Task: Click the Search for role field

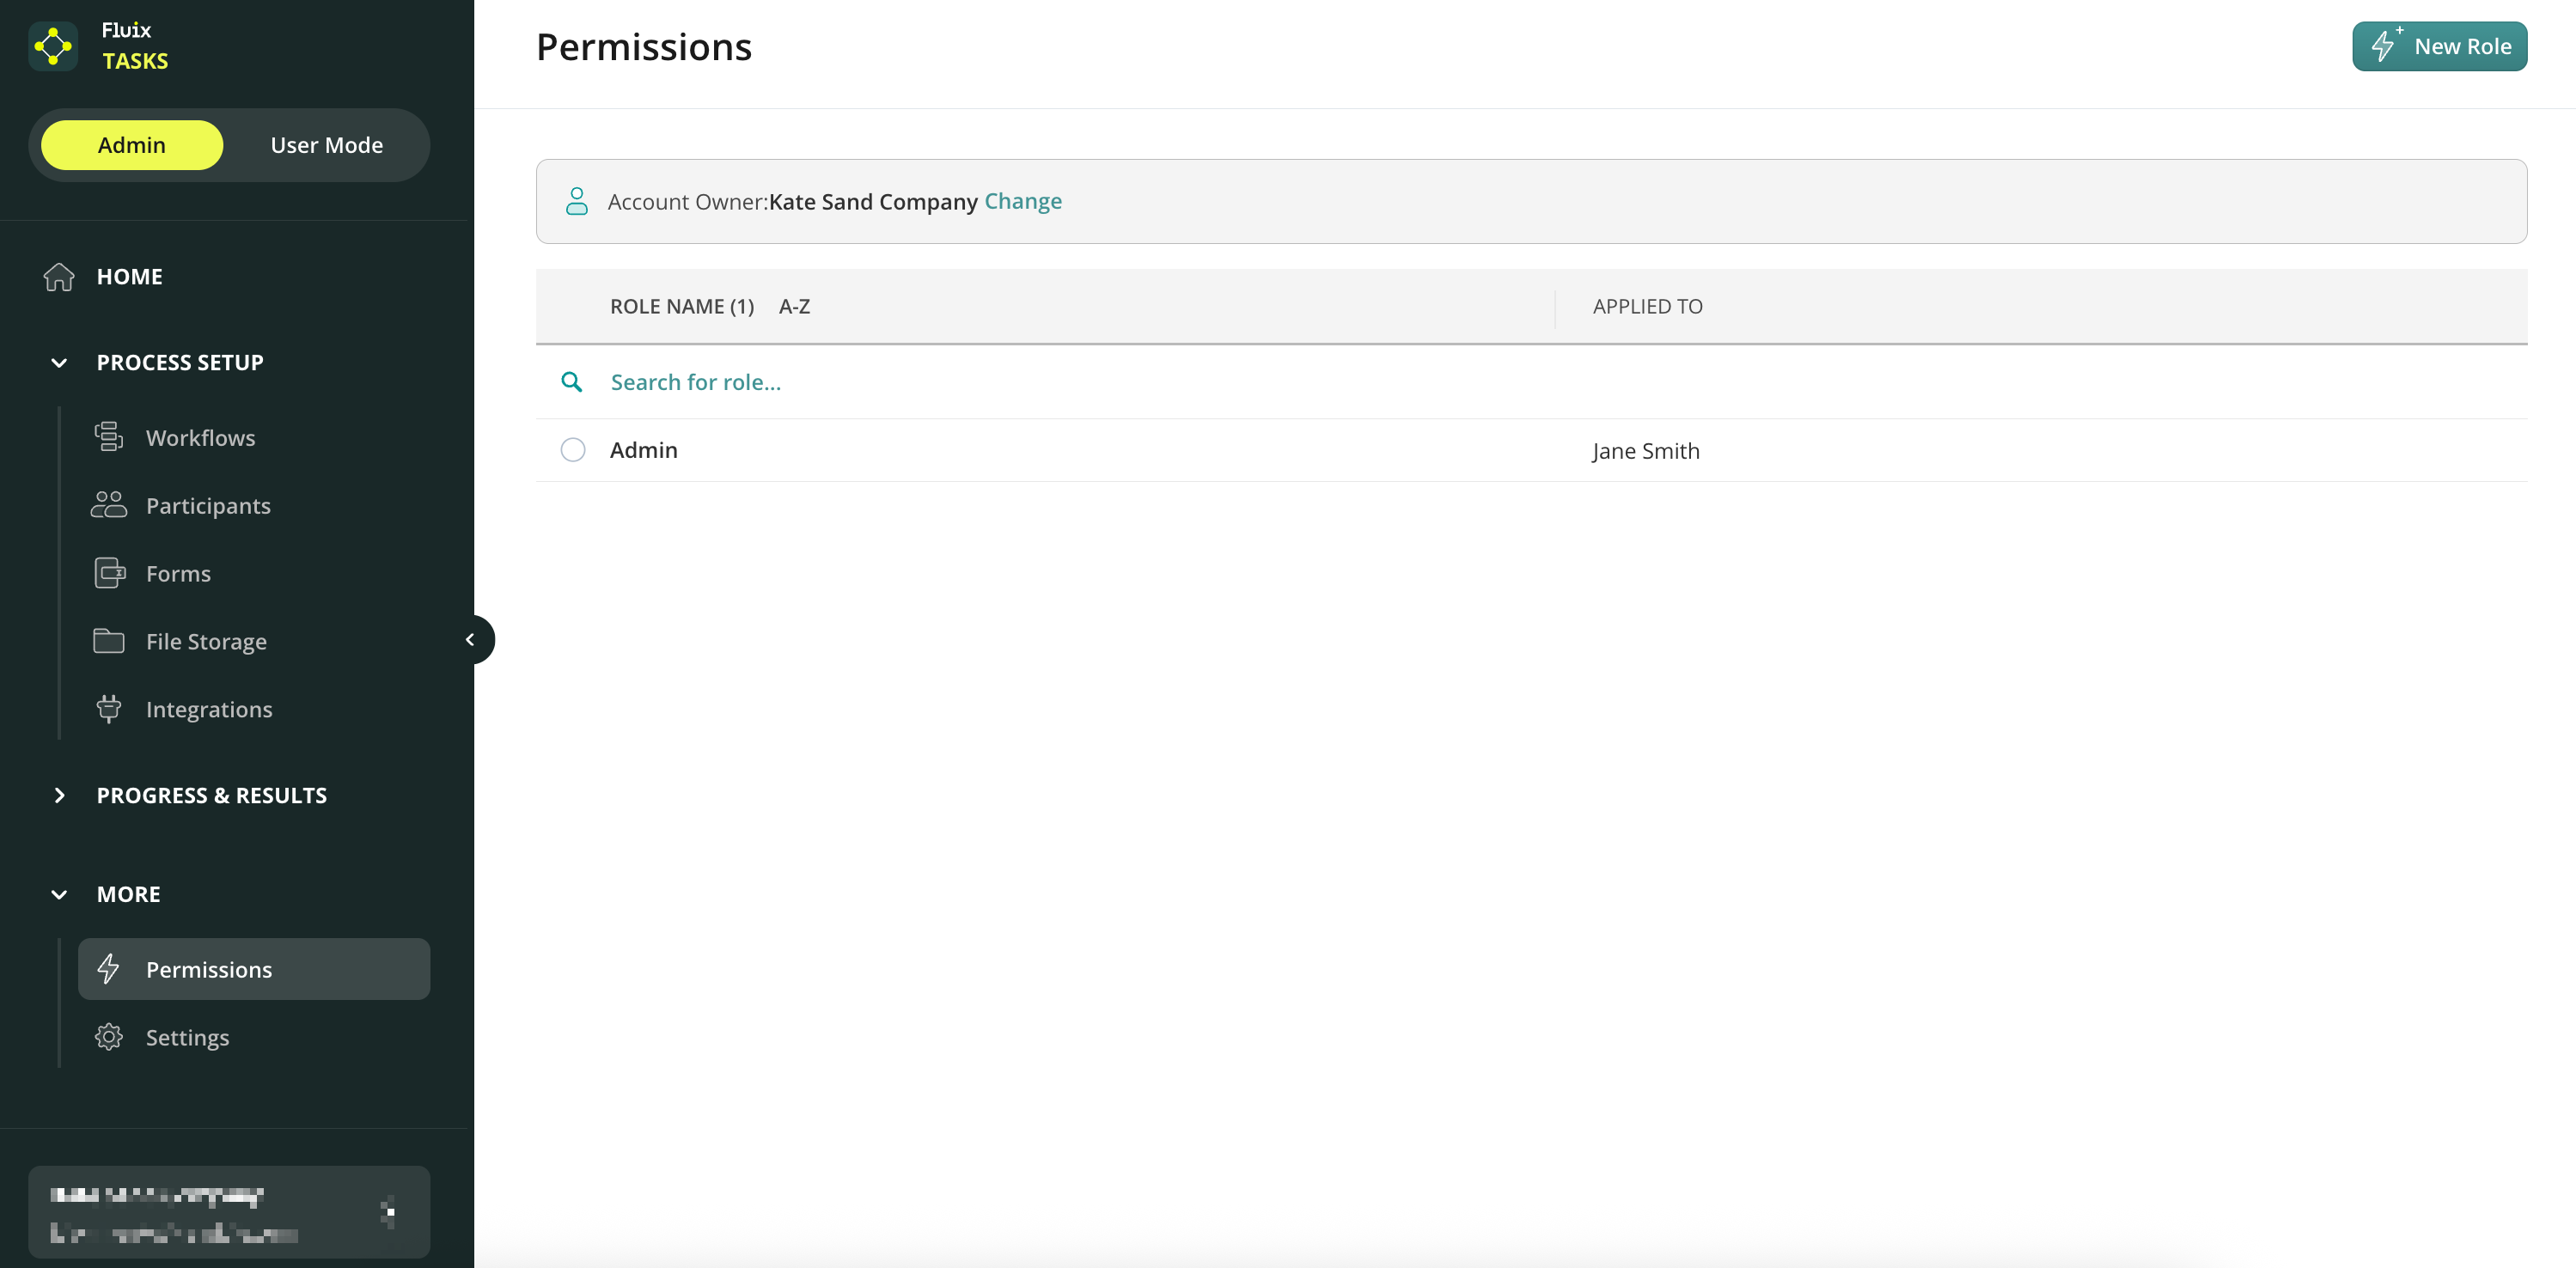Action: pyautogui.click(x=1000, y=382)
